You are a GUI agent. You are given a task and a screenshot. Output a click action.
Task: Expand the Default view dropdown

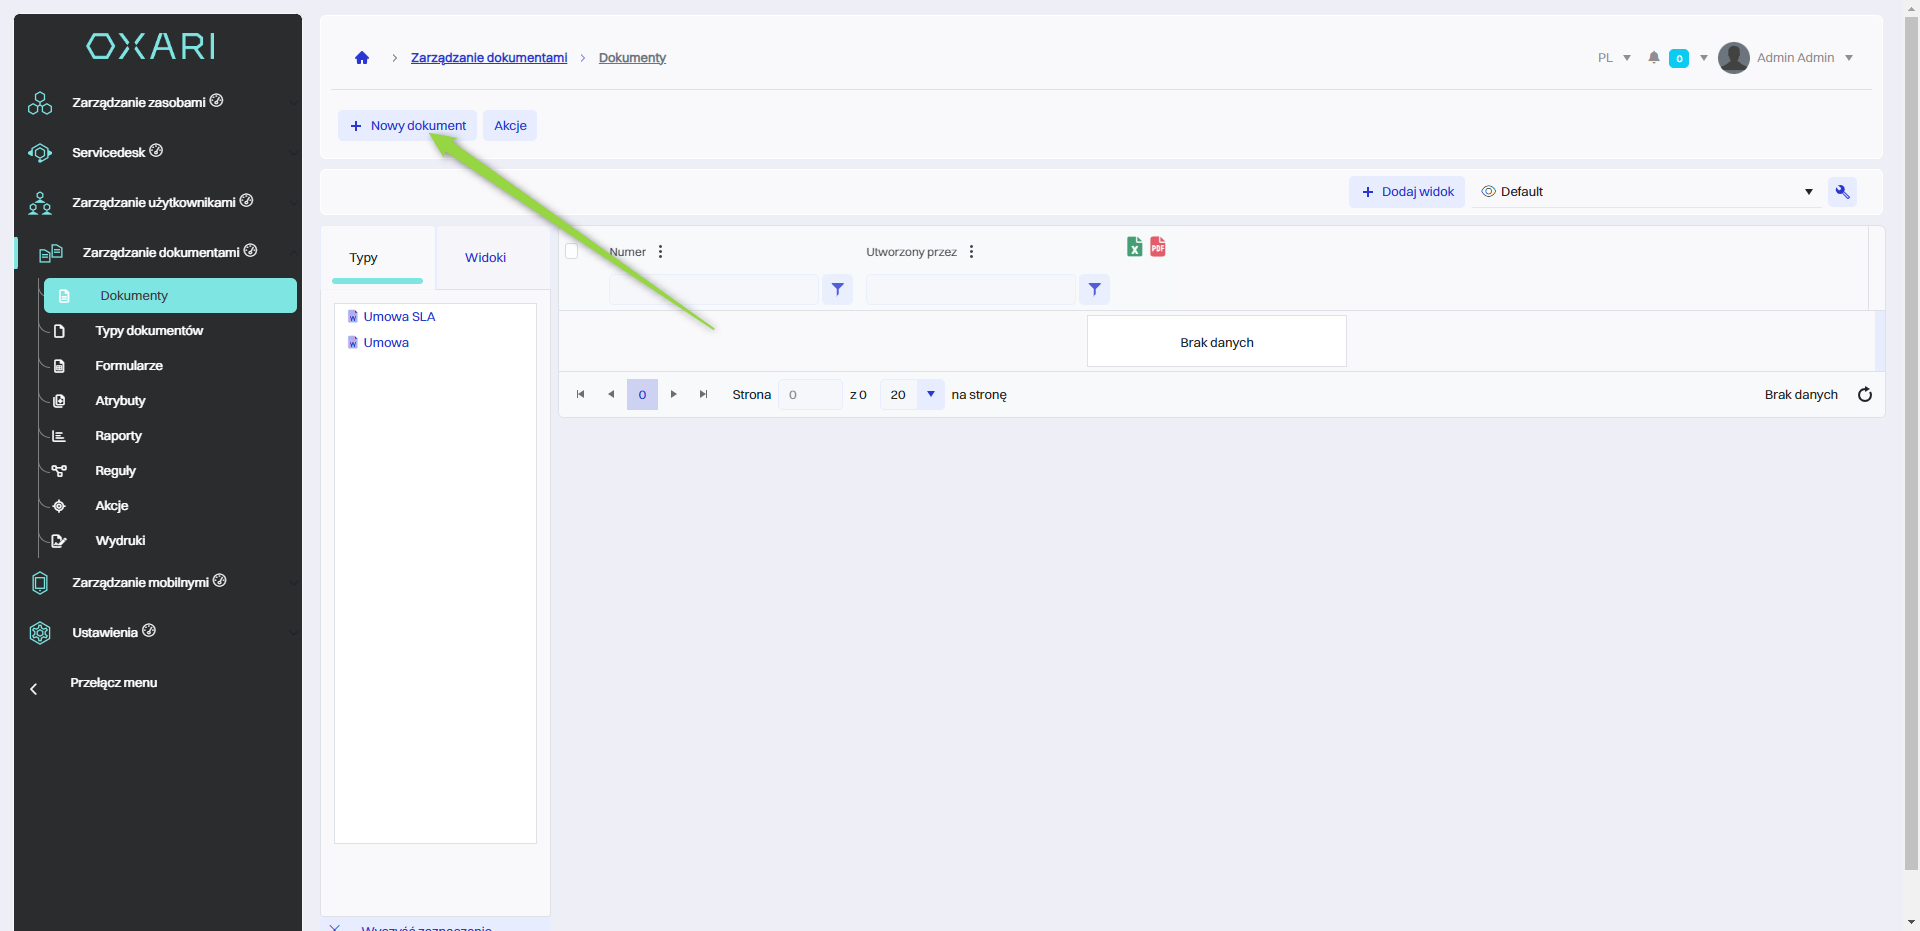[x=1808, y=192]
